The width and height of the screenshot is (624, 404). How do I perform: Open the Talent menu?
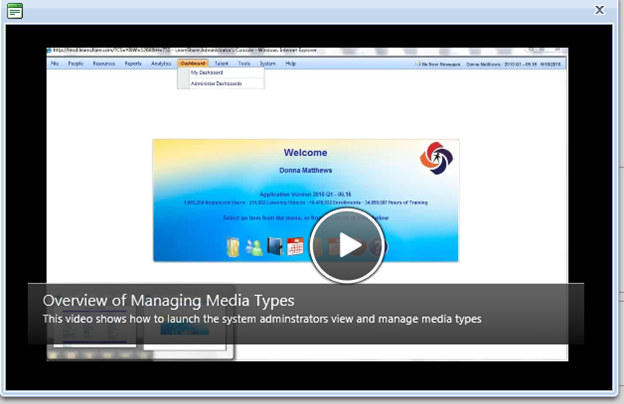tap(221, 63)
